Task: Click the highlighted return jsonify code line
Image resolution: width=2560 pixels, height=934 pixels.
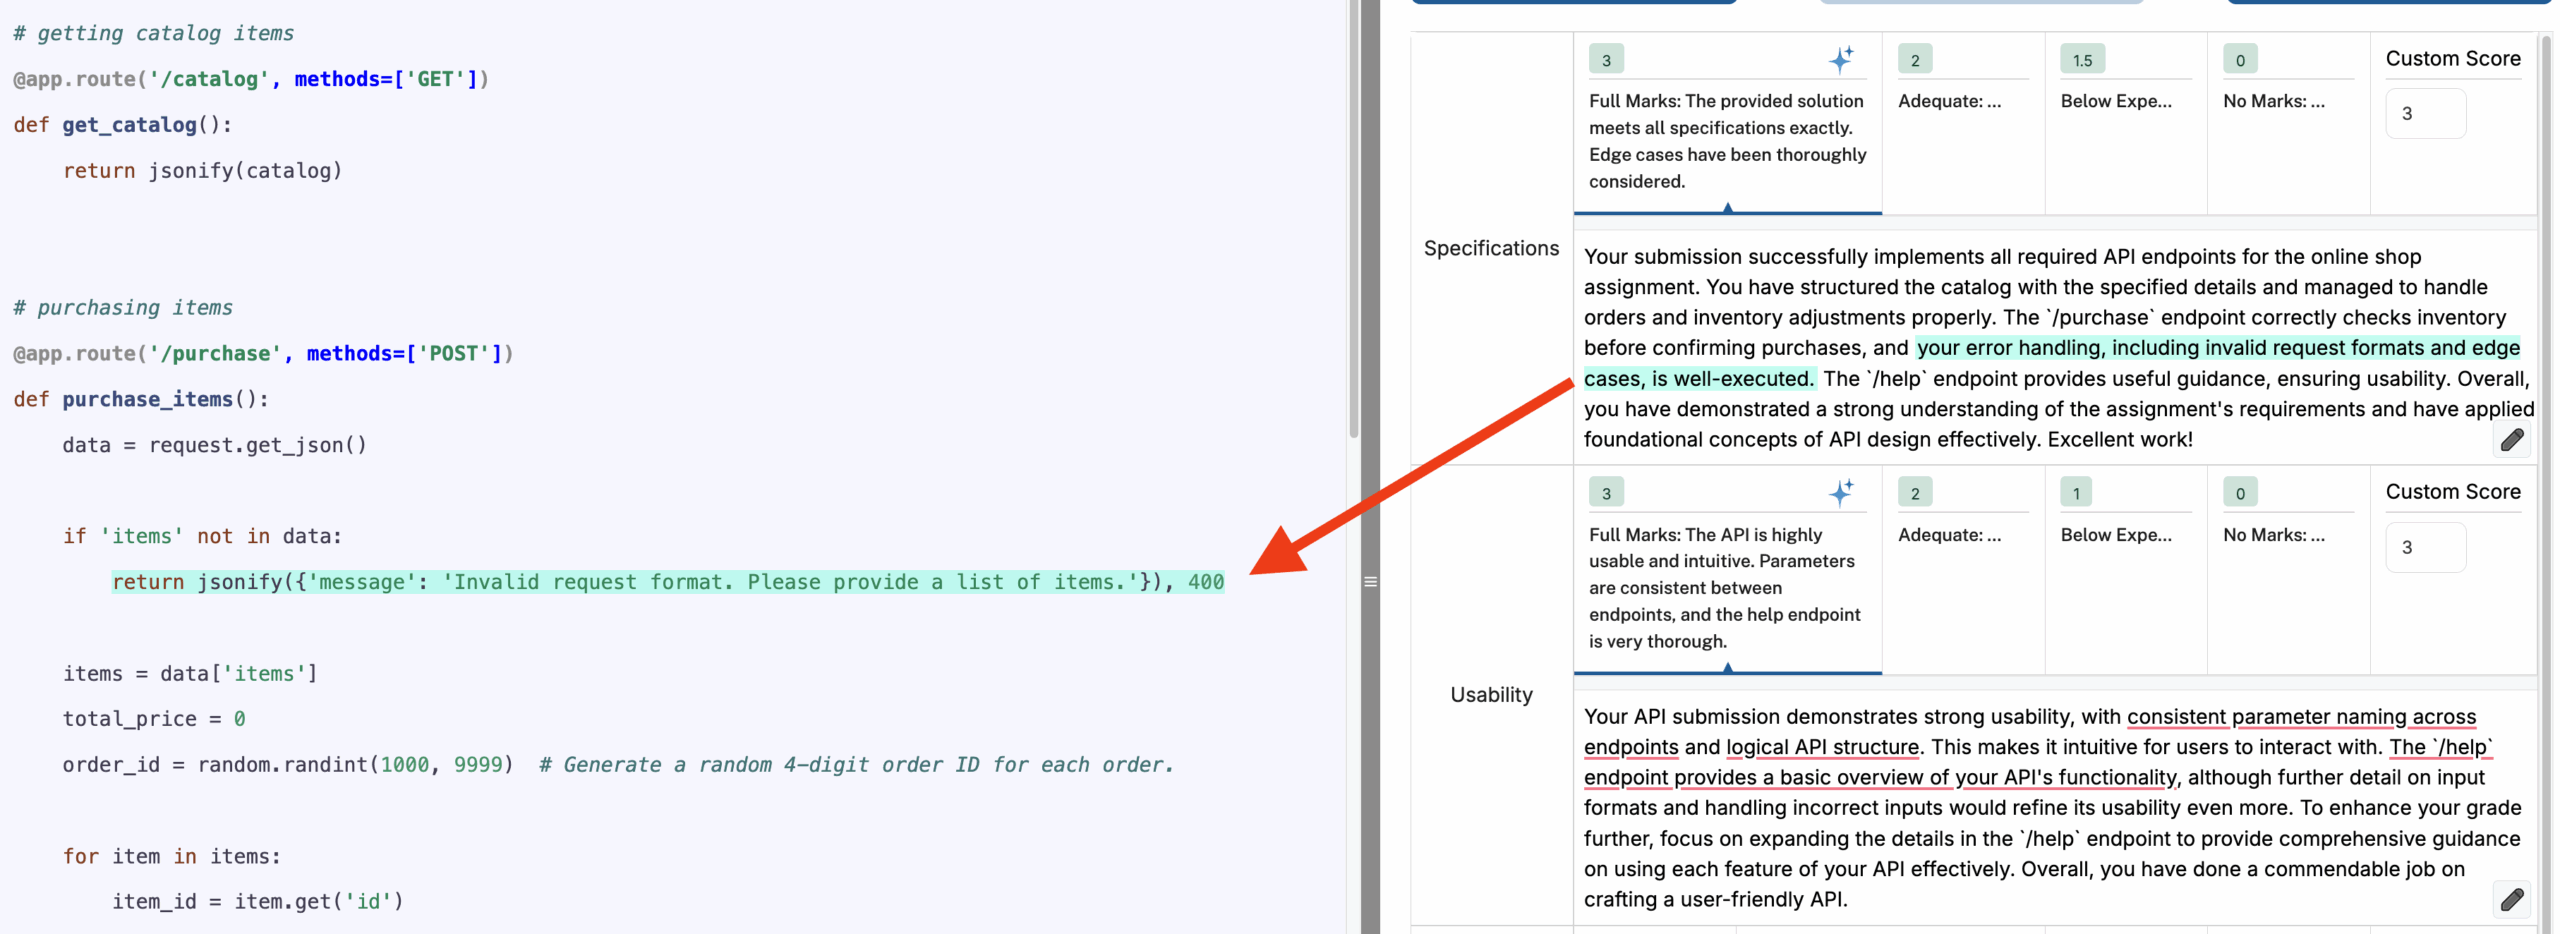Action: [667, 582]
